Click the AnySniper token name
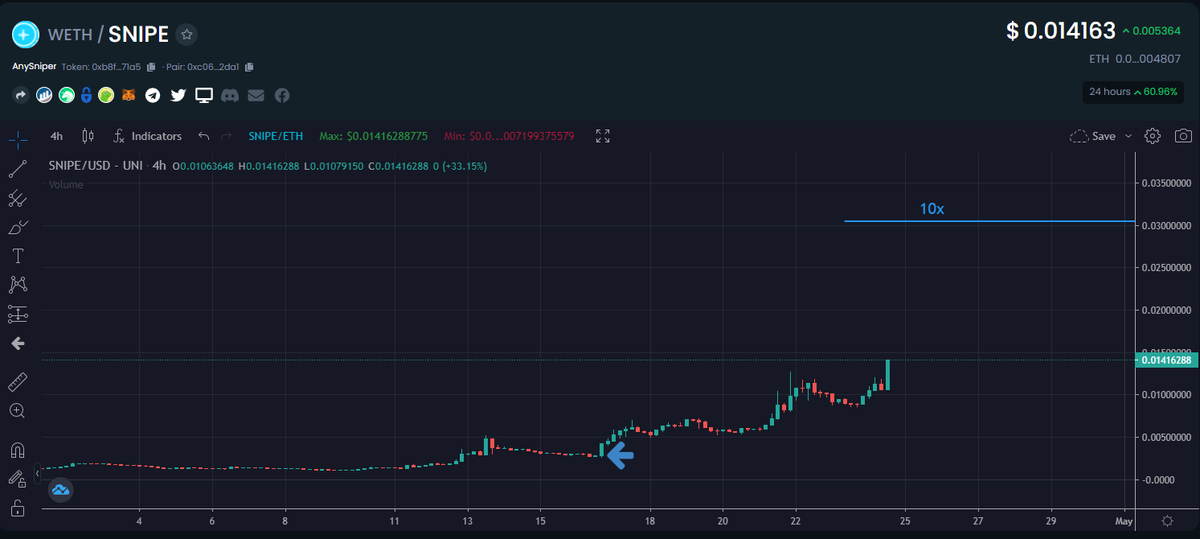This screenshot has height=539, width=1200. [33, 67]
